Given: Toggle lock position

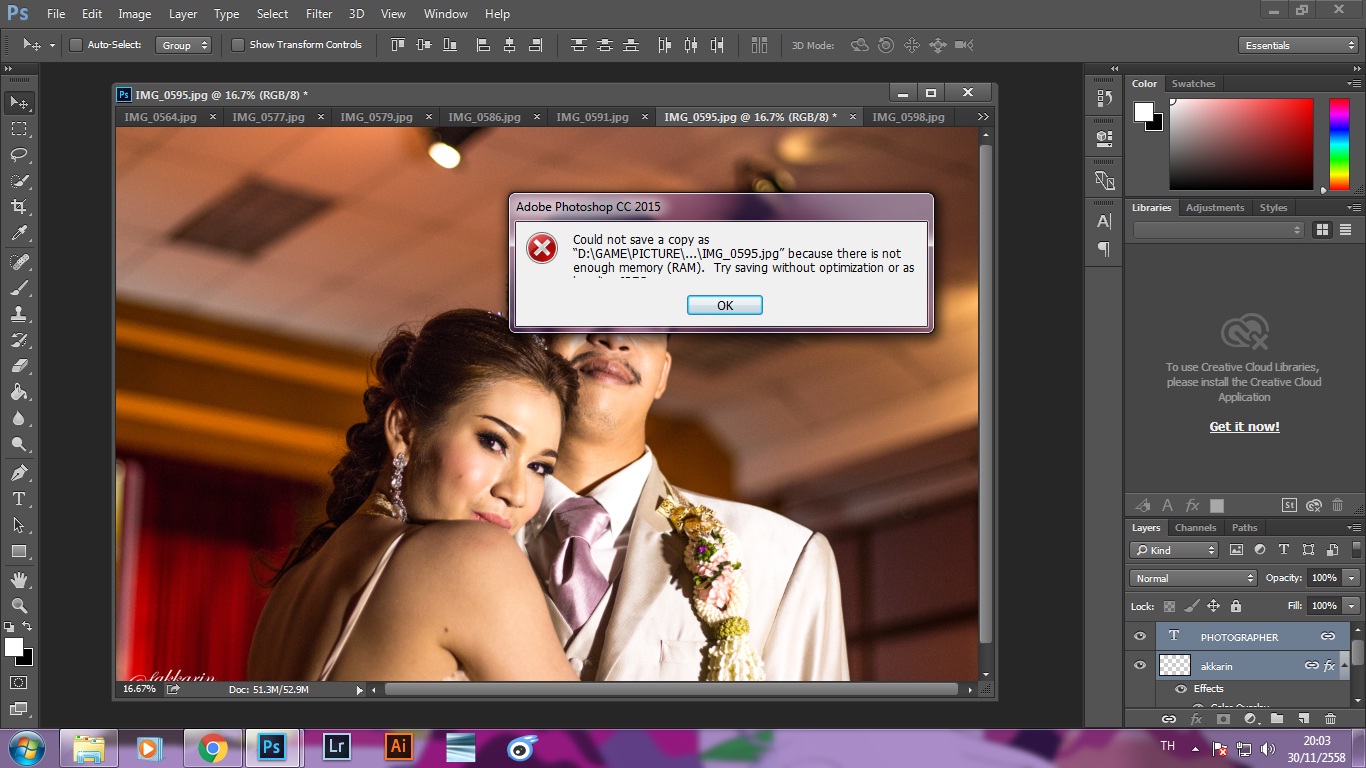Looking at the screenshot, I should pos(1213,606).
